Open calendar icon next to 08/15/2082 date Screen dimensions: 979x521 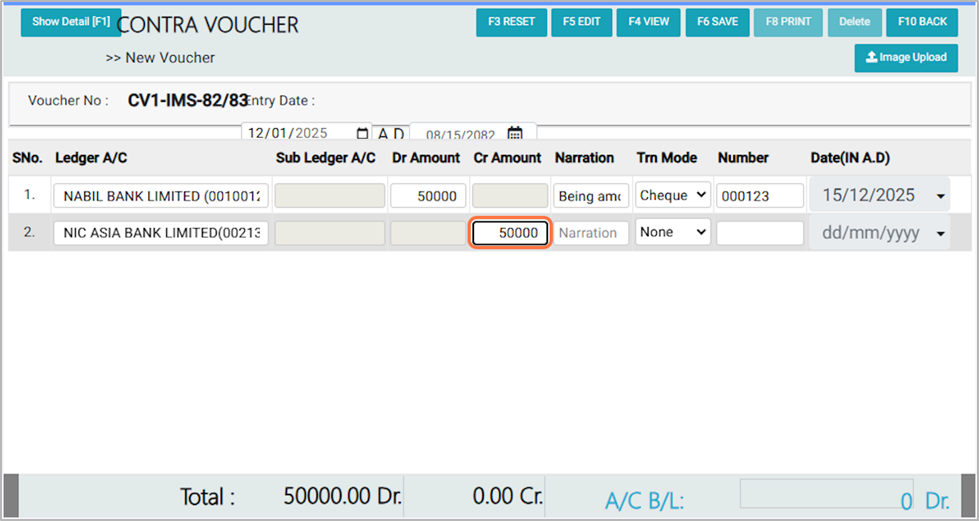pos(515,134)
